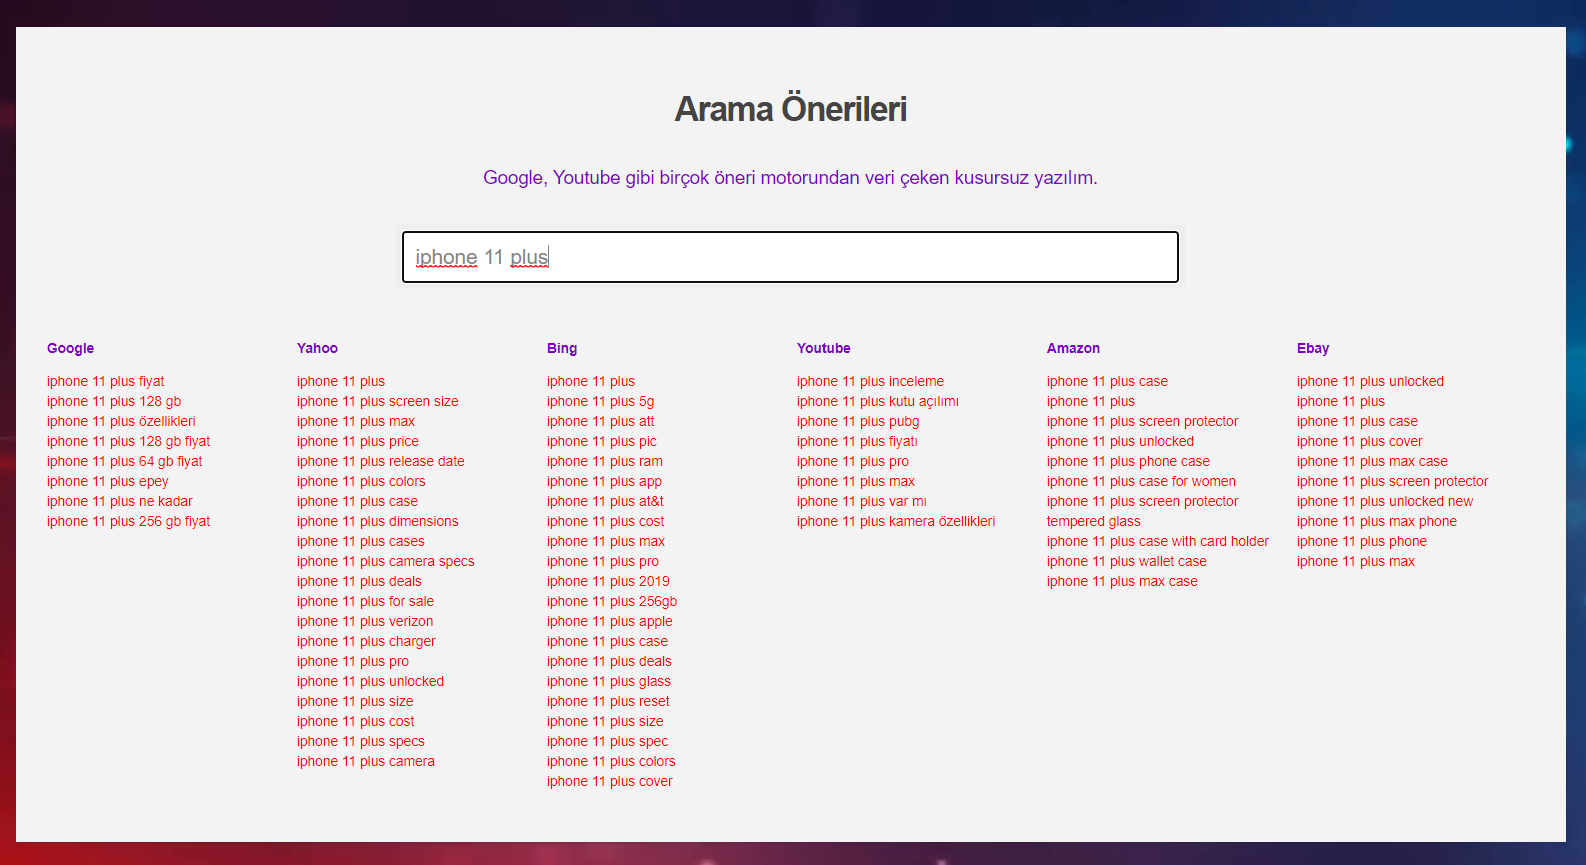Image resolution: width=1586 pixels, height=865 pixels.
Task: Open Bing suggestion "iphone 11 plus cover"
Action: [x=610, y=781]
